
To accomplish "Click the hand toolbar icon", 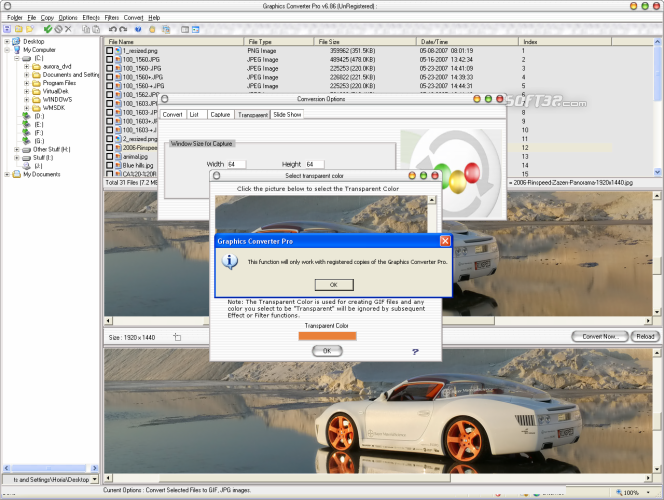I will point(152,29).
